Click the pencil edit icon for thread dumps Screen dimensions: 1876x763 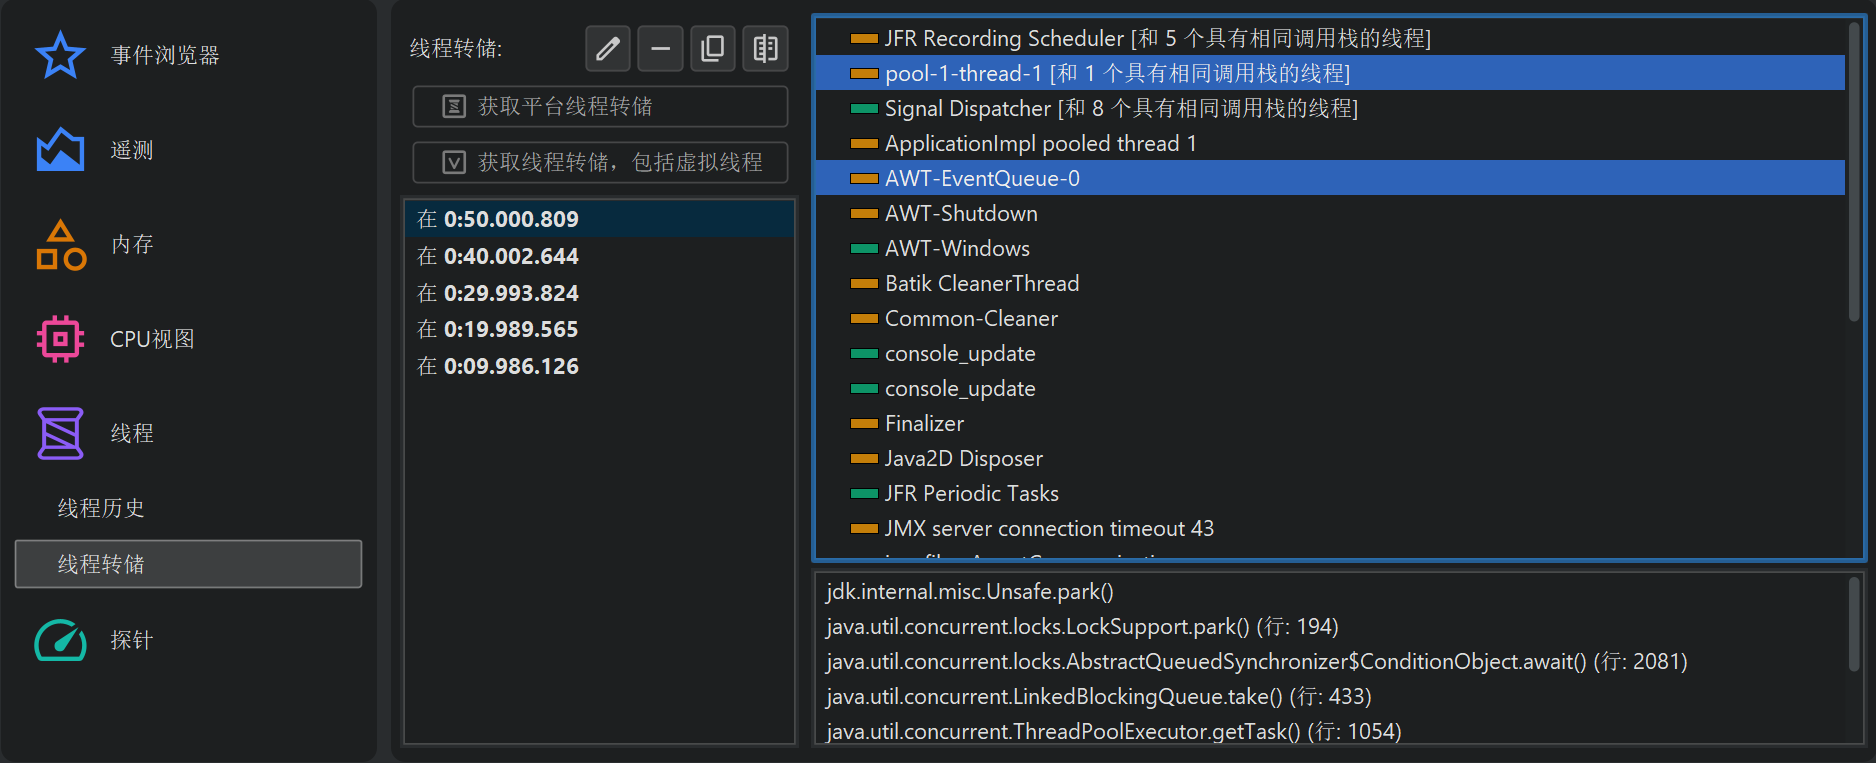pos(608,48)
